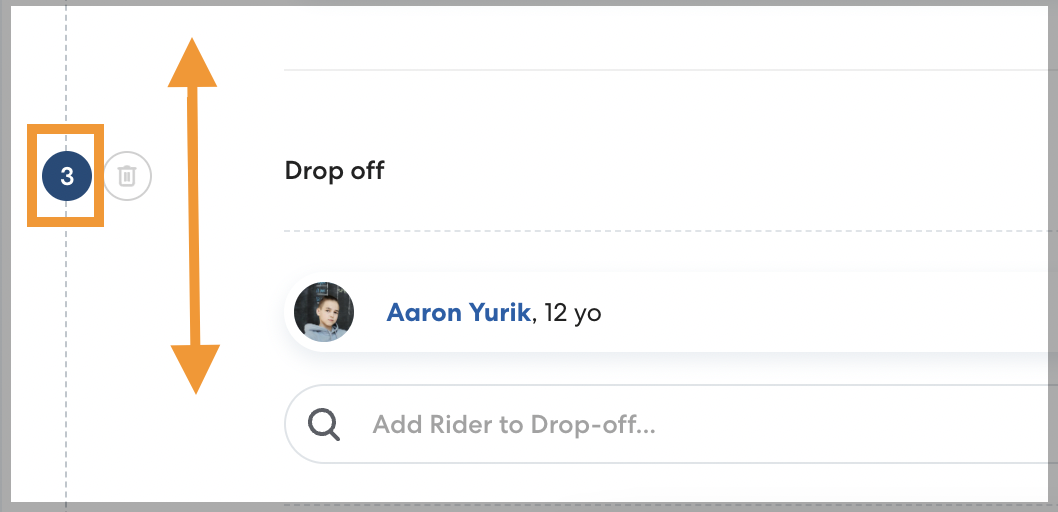1058x512 pixels.
Task: Select the blue step 3 number badge
Action: 67,177
